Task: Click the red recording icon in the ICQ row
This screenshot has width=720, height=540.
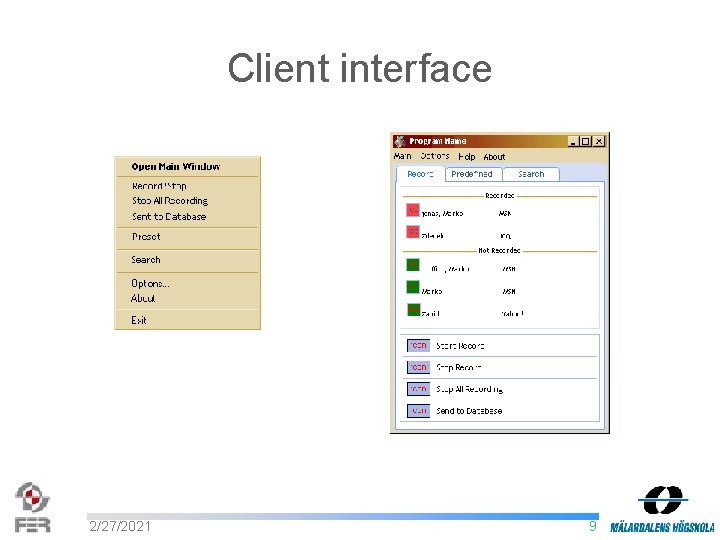Action: (413, 231)
